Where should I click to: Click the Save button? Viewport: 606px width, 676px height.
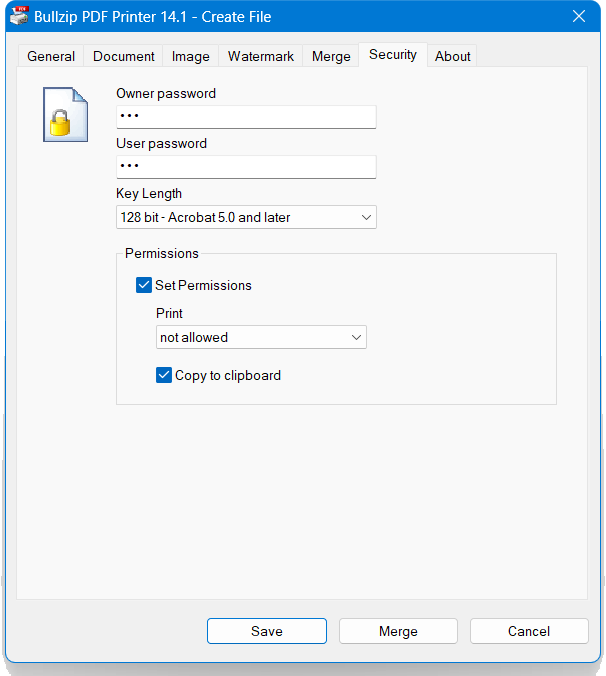point(267,631)
